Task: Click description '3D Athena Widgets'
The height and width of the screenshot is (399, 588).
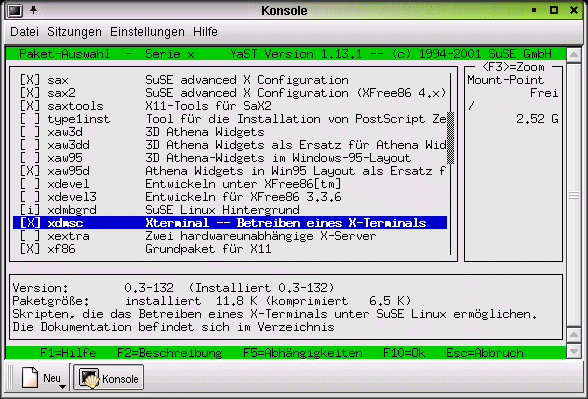Action: [x=205, y=132]
